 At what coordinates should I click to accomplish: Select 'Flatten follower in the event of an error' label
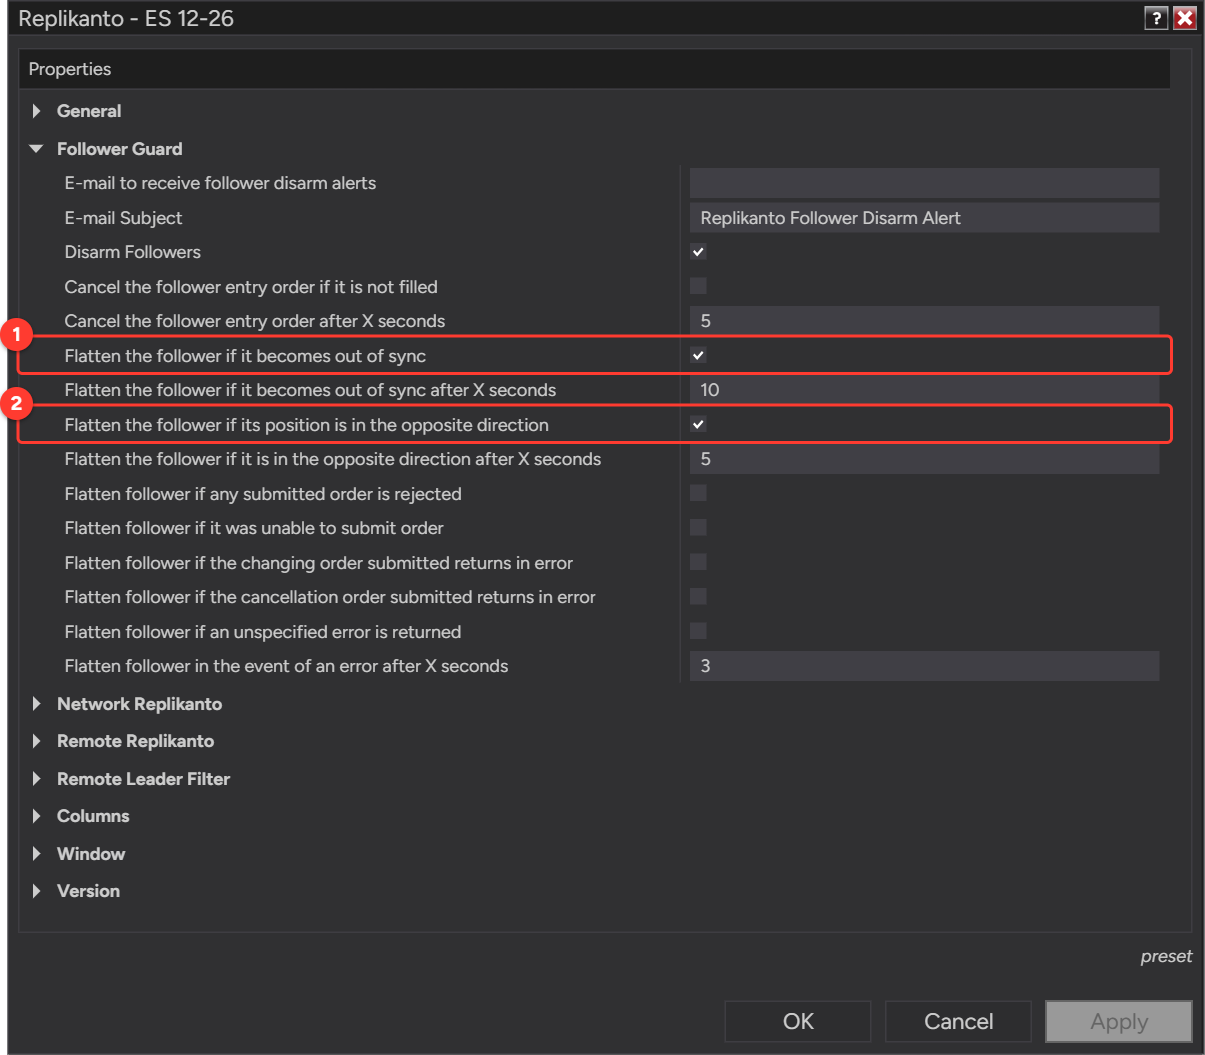tap(286, 666)
